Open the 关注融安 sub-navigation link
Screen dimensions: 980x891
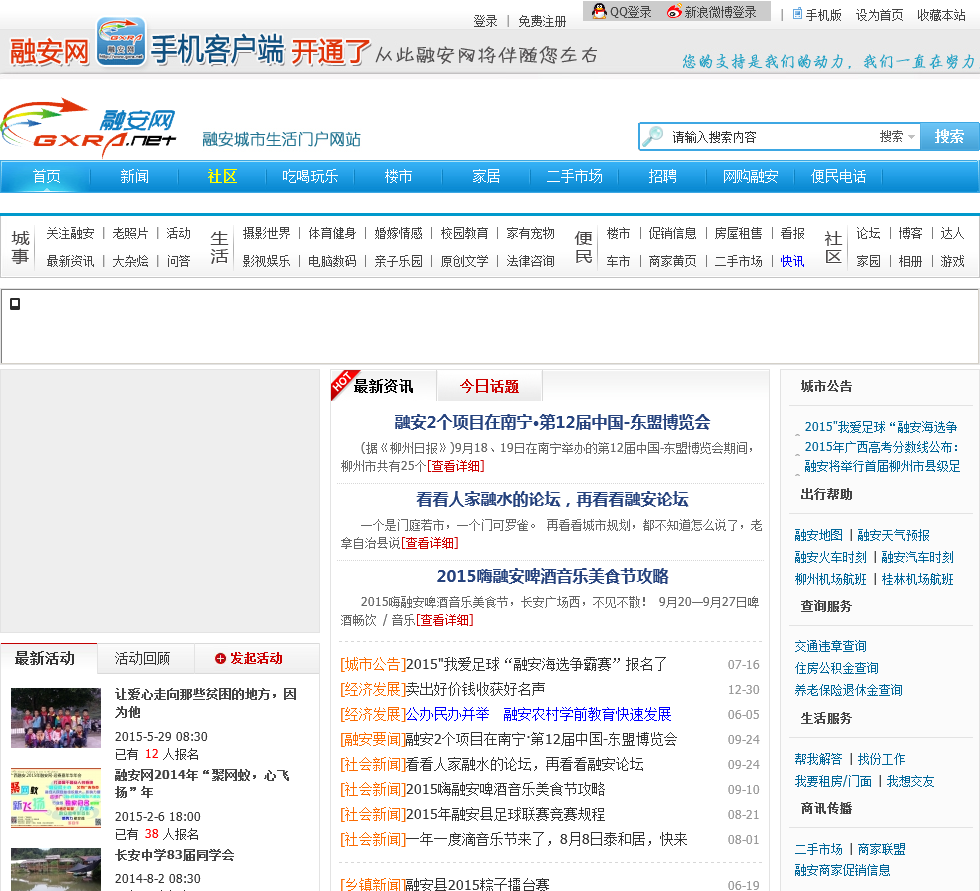tap(70, 234)
